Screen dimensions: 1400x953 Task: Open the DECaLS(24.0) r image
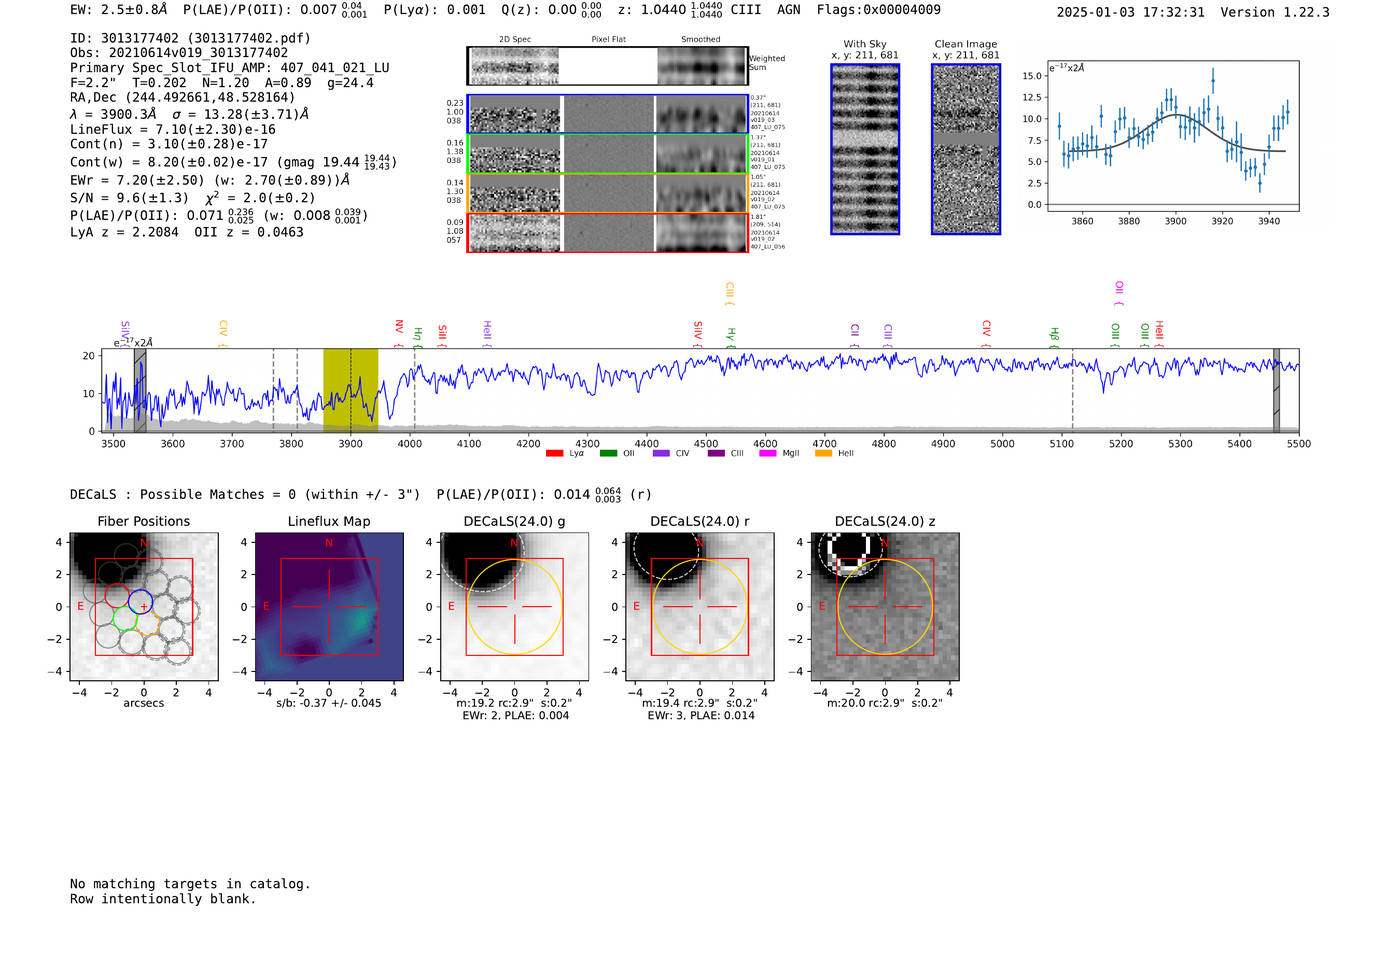pos(699,606)
